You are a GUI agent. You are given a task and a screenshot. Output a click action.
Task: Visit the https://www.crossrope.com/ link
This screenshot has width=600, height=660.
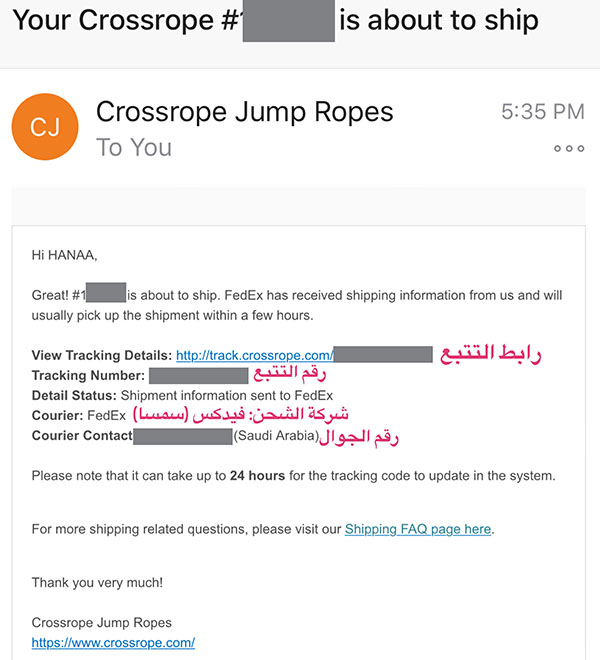click(x=113, y=643)
